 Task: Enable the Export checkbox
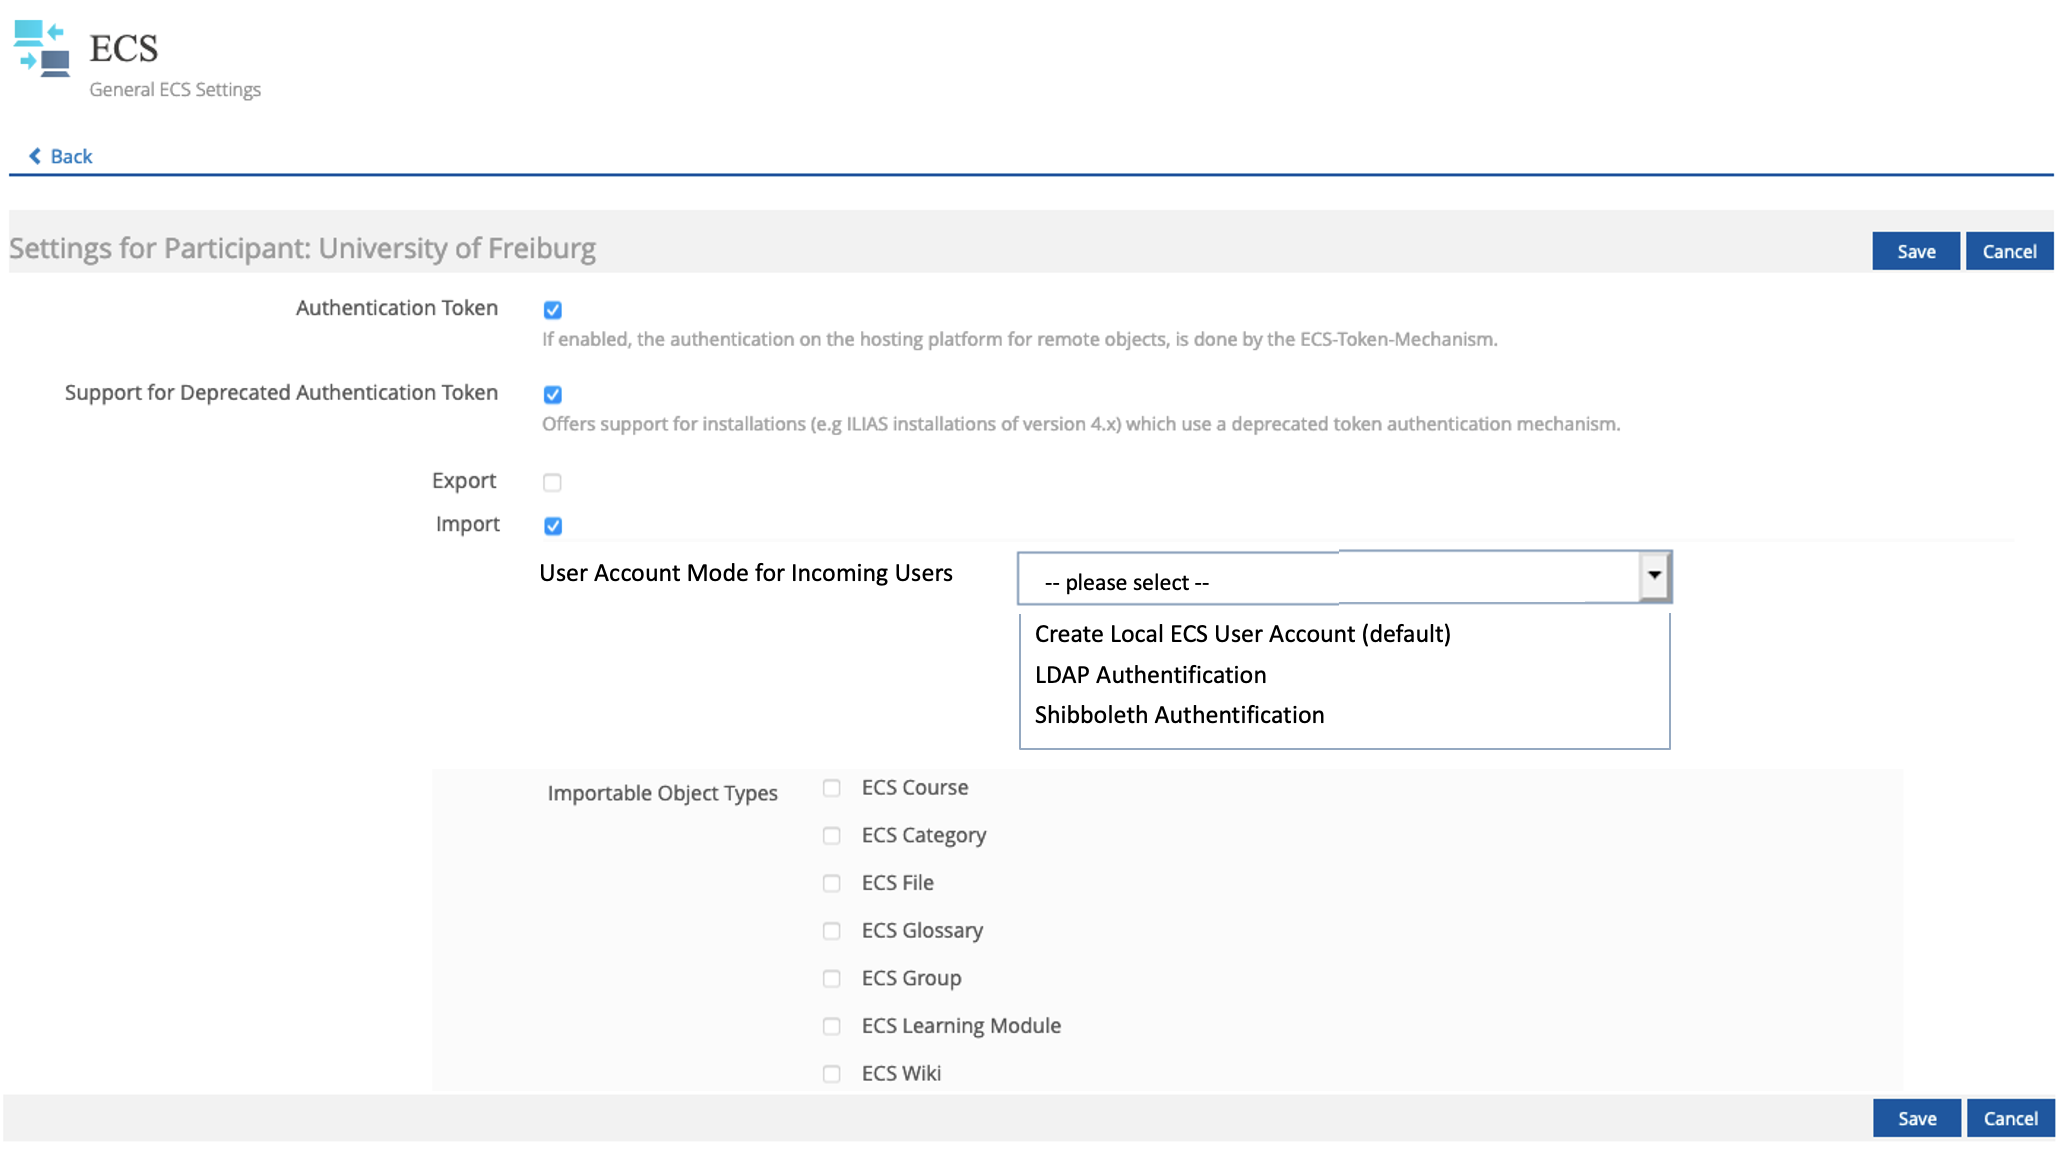click(552, 483)
